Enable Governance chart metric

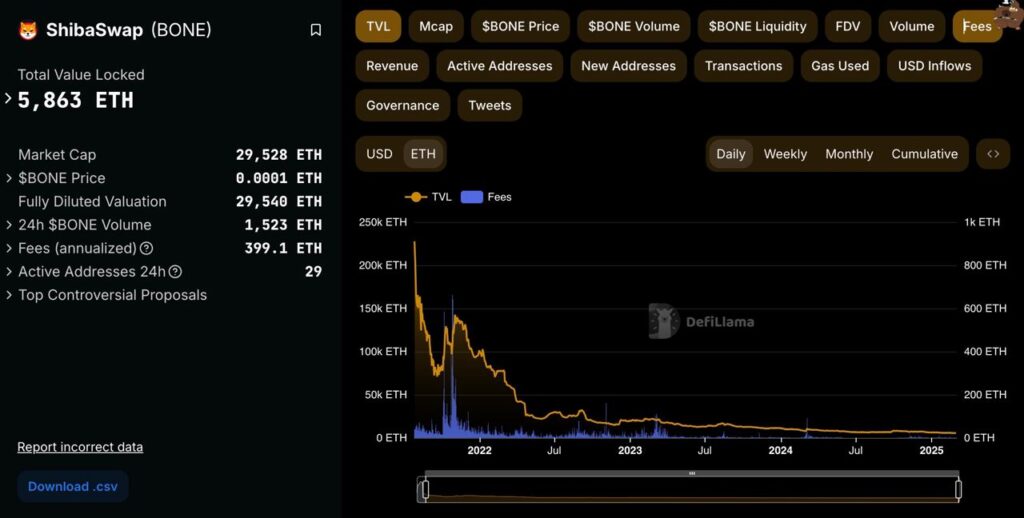(x=402, y=106)
